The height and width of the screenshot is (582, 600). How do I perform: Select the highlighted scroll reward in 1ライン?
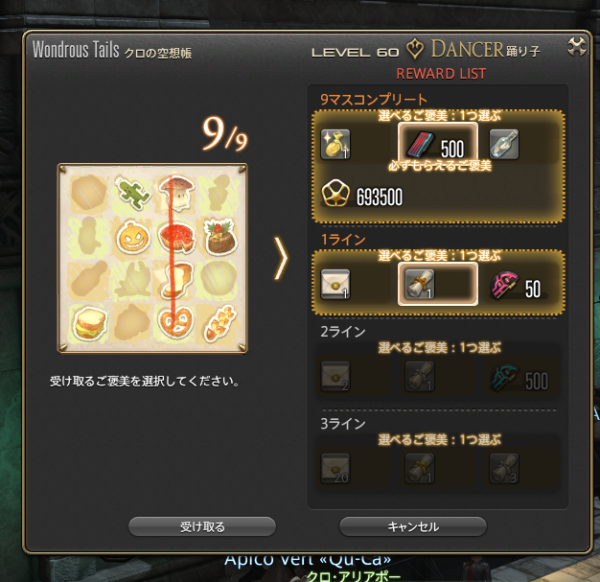(x=438, y=284)
